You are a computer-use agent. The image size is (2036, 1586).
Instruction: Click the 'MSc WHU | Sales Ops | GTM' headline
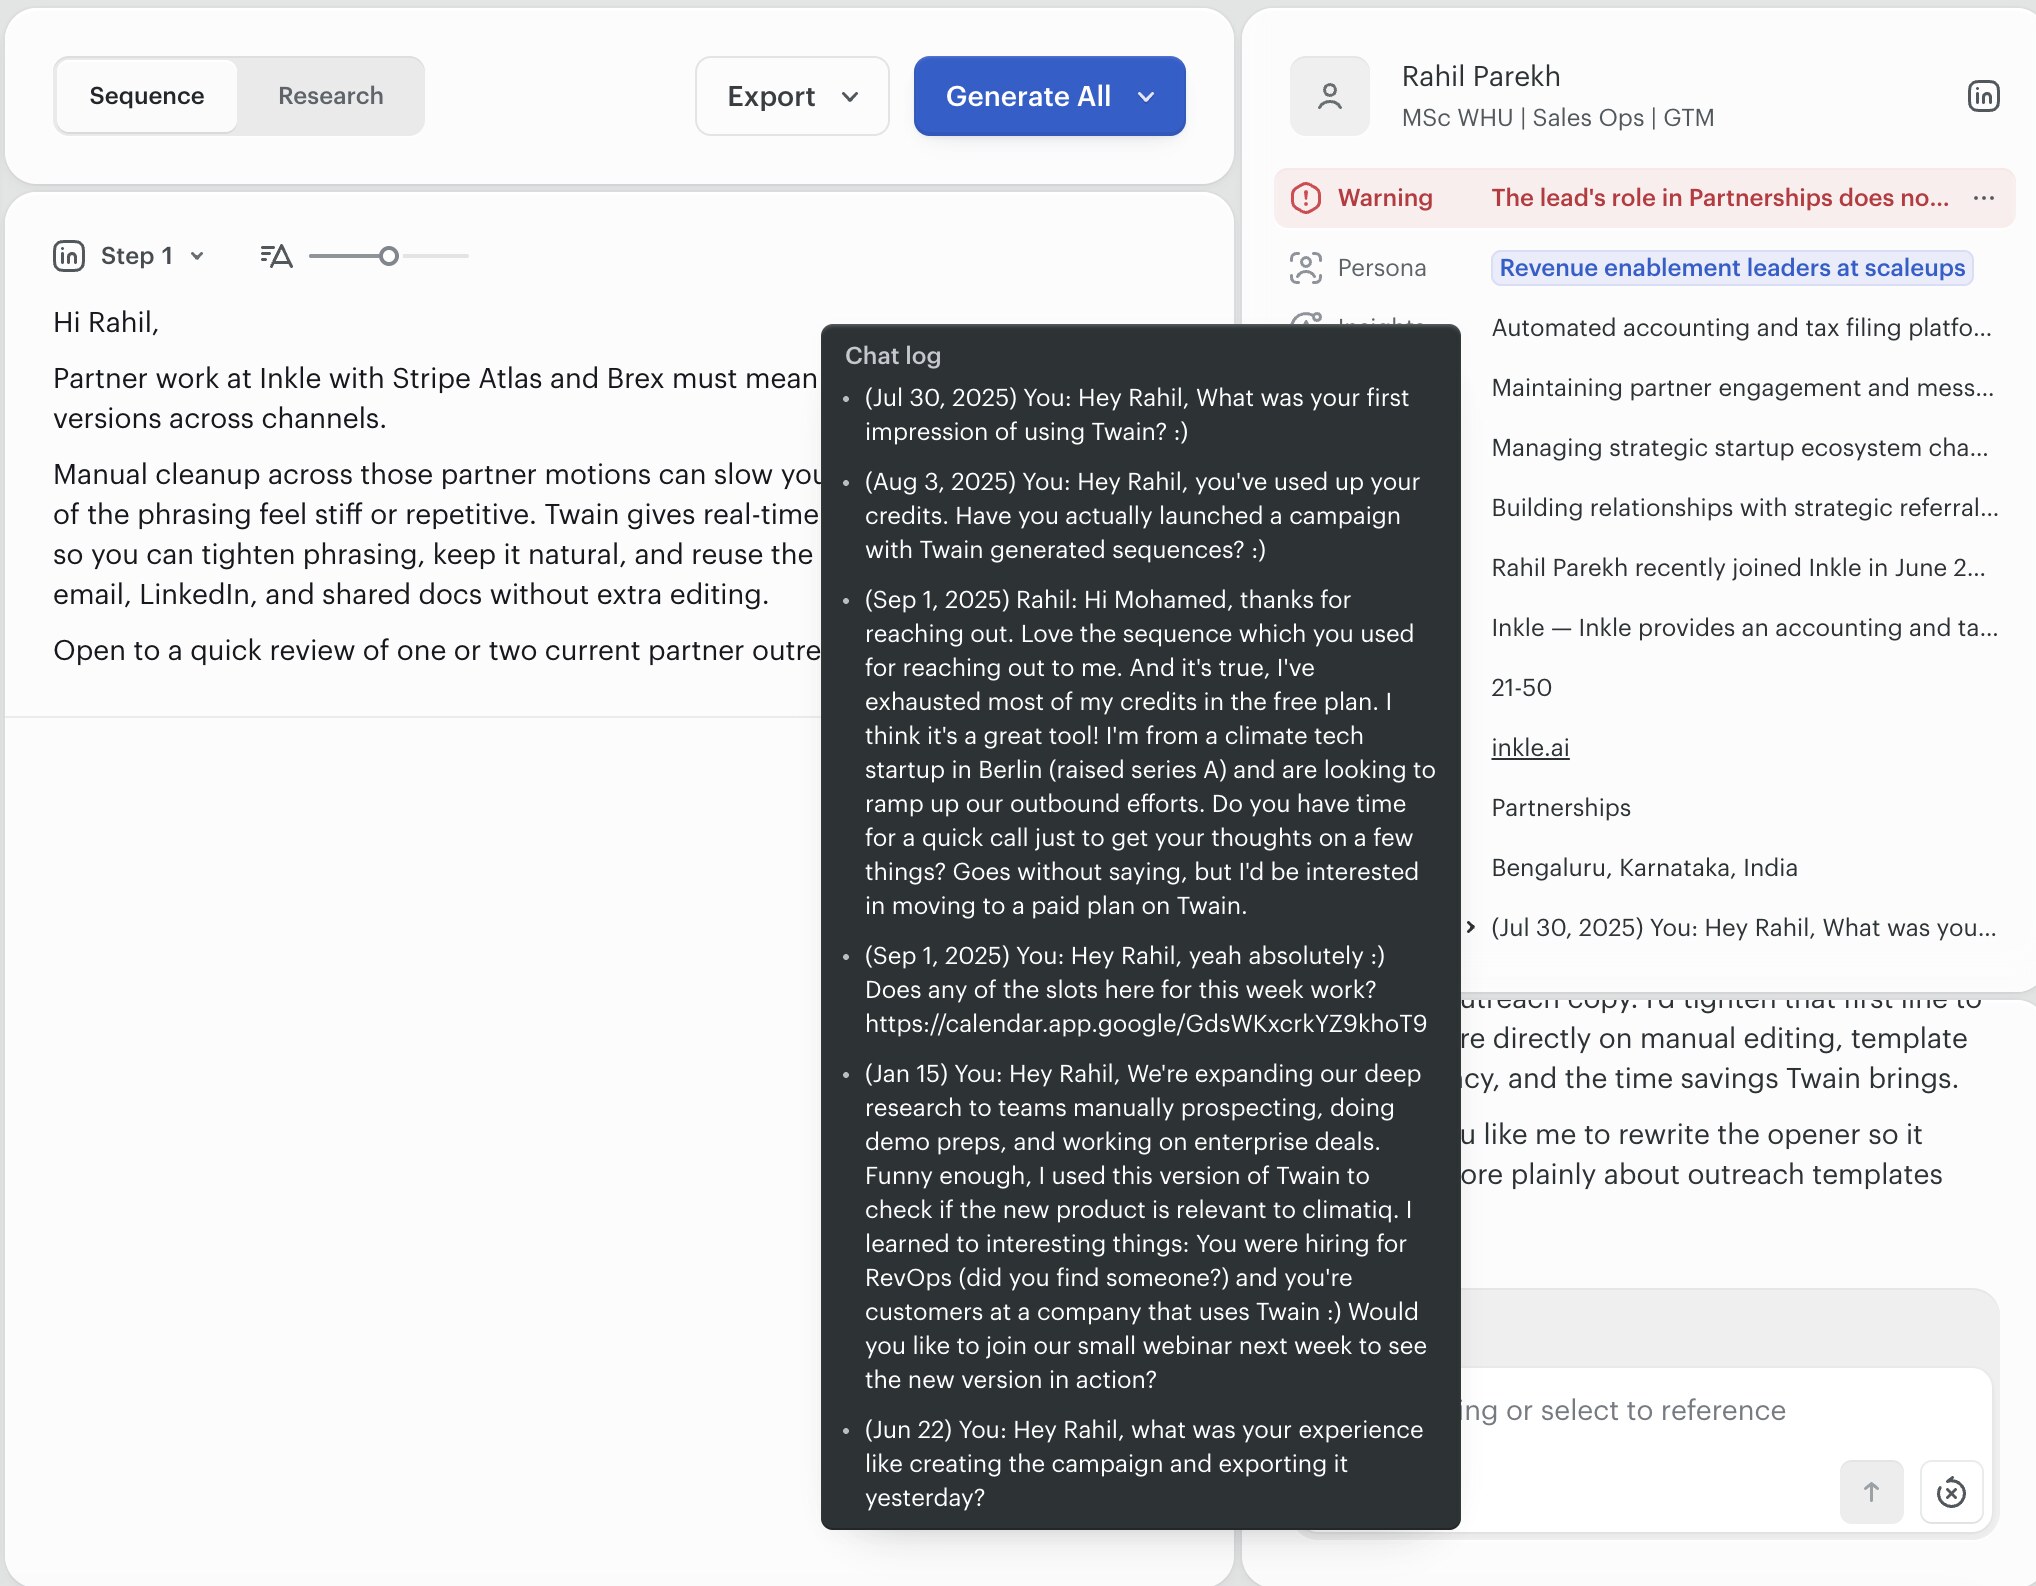click(1557, 118)
